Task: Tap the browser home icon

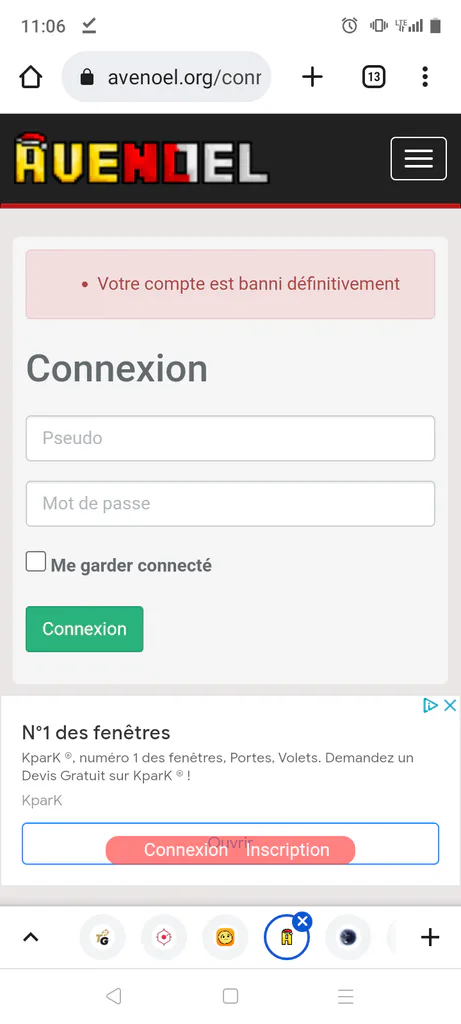Action: pos(31,77)
